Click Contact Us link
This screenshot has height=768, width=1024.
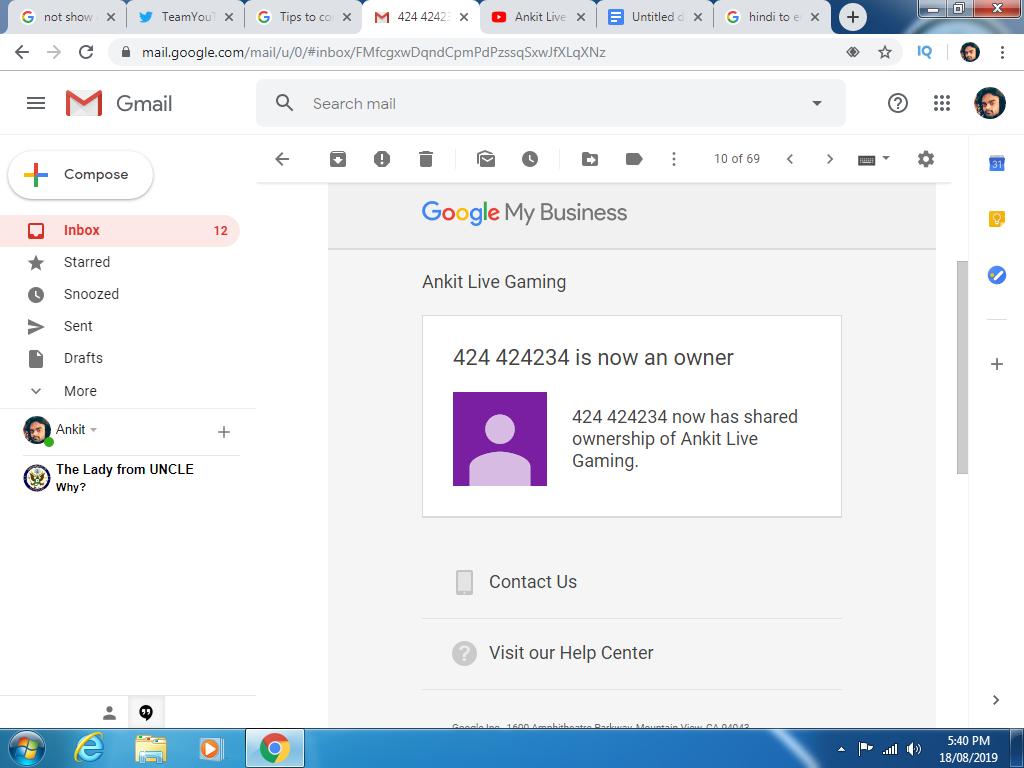pyautogui.click(x=532, y=582)
